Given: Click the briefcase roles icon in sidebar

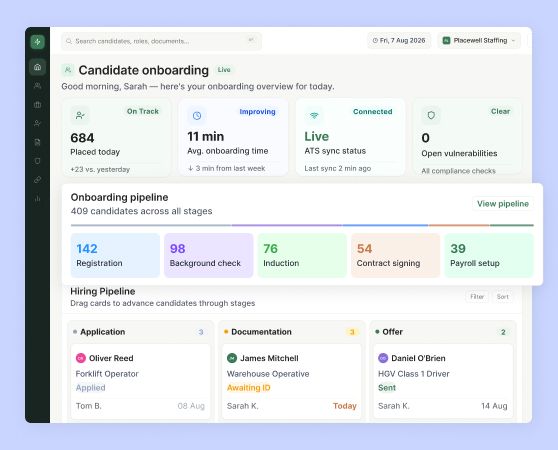Looking at the screenshot, I should [37, 105].
